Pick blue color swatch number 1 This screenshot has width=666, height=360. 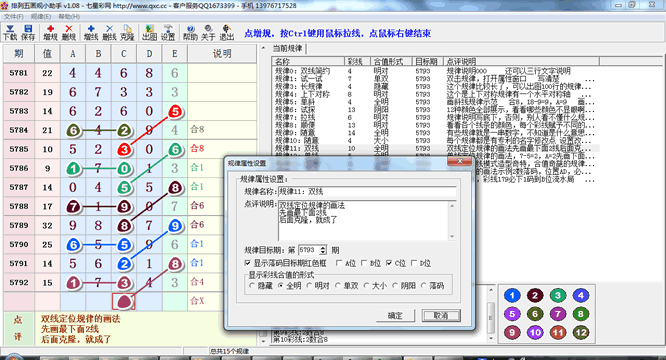coord(512,295)
